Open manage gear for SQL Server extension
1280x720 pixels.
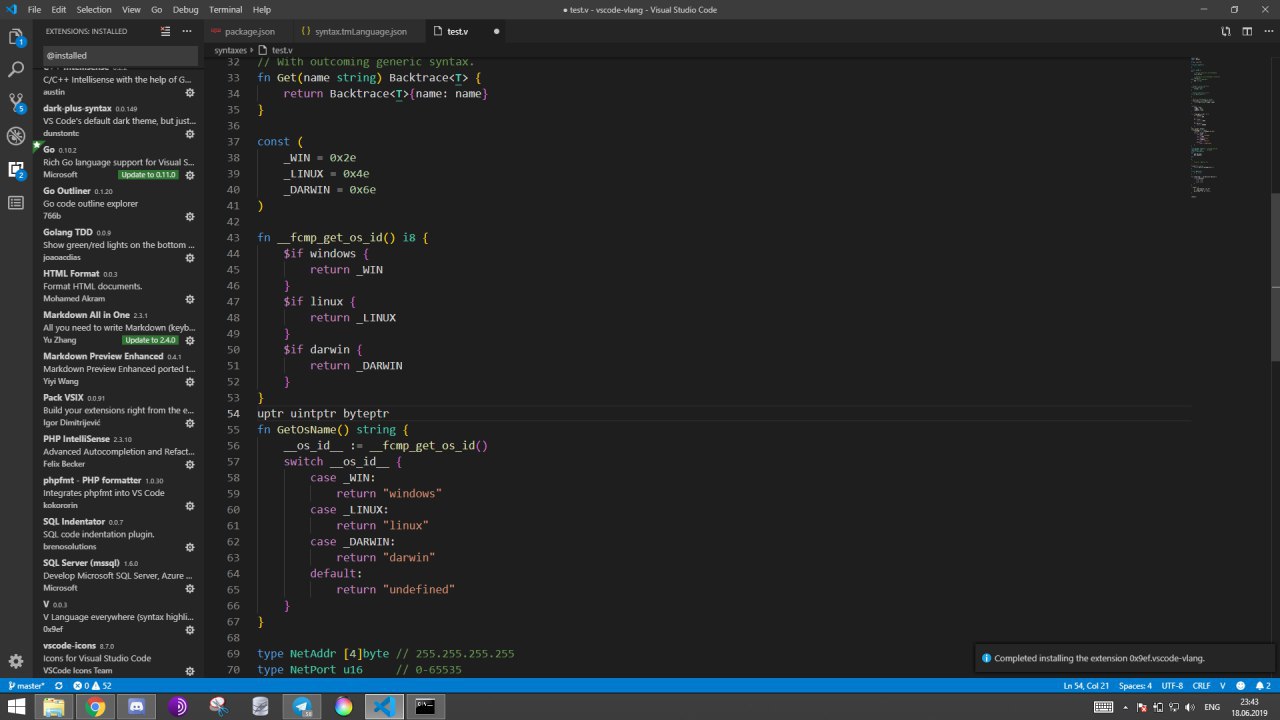tap(190, 588)
